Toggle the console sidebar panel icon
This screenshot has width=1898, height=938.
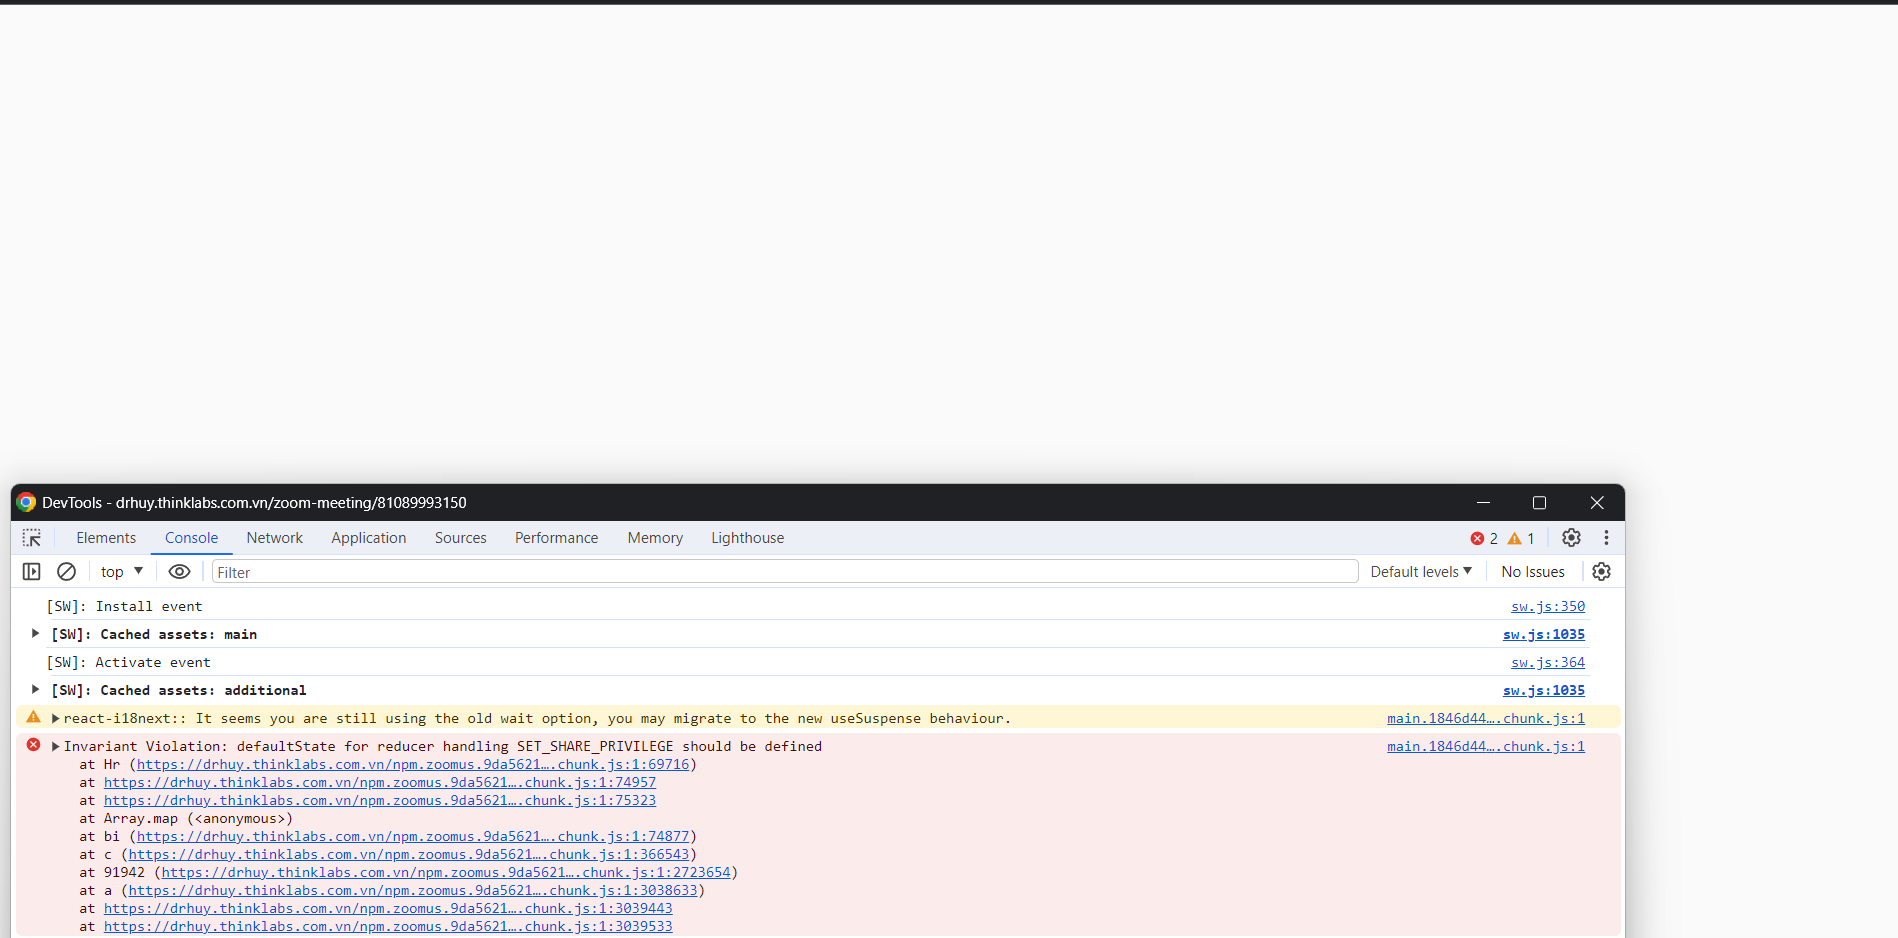(32, 572)
